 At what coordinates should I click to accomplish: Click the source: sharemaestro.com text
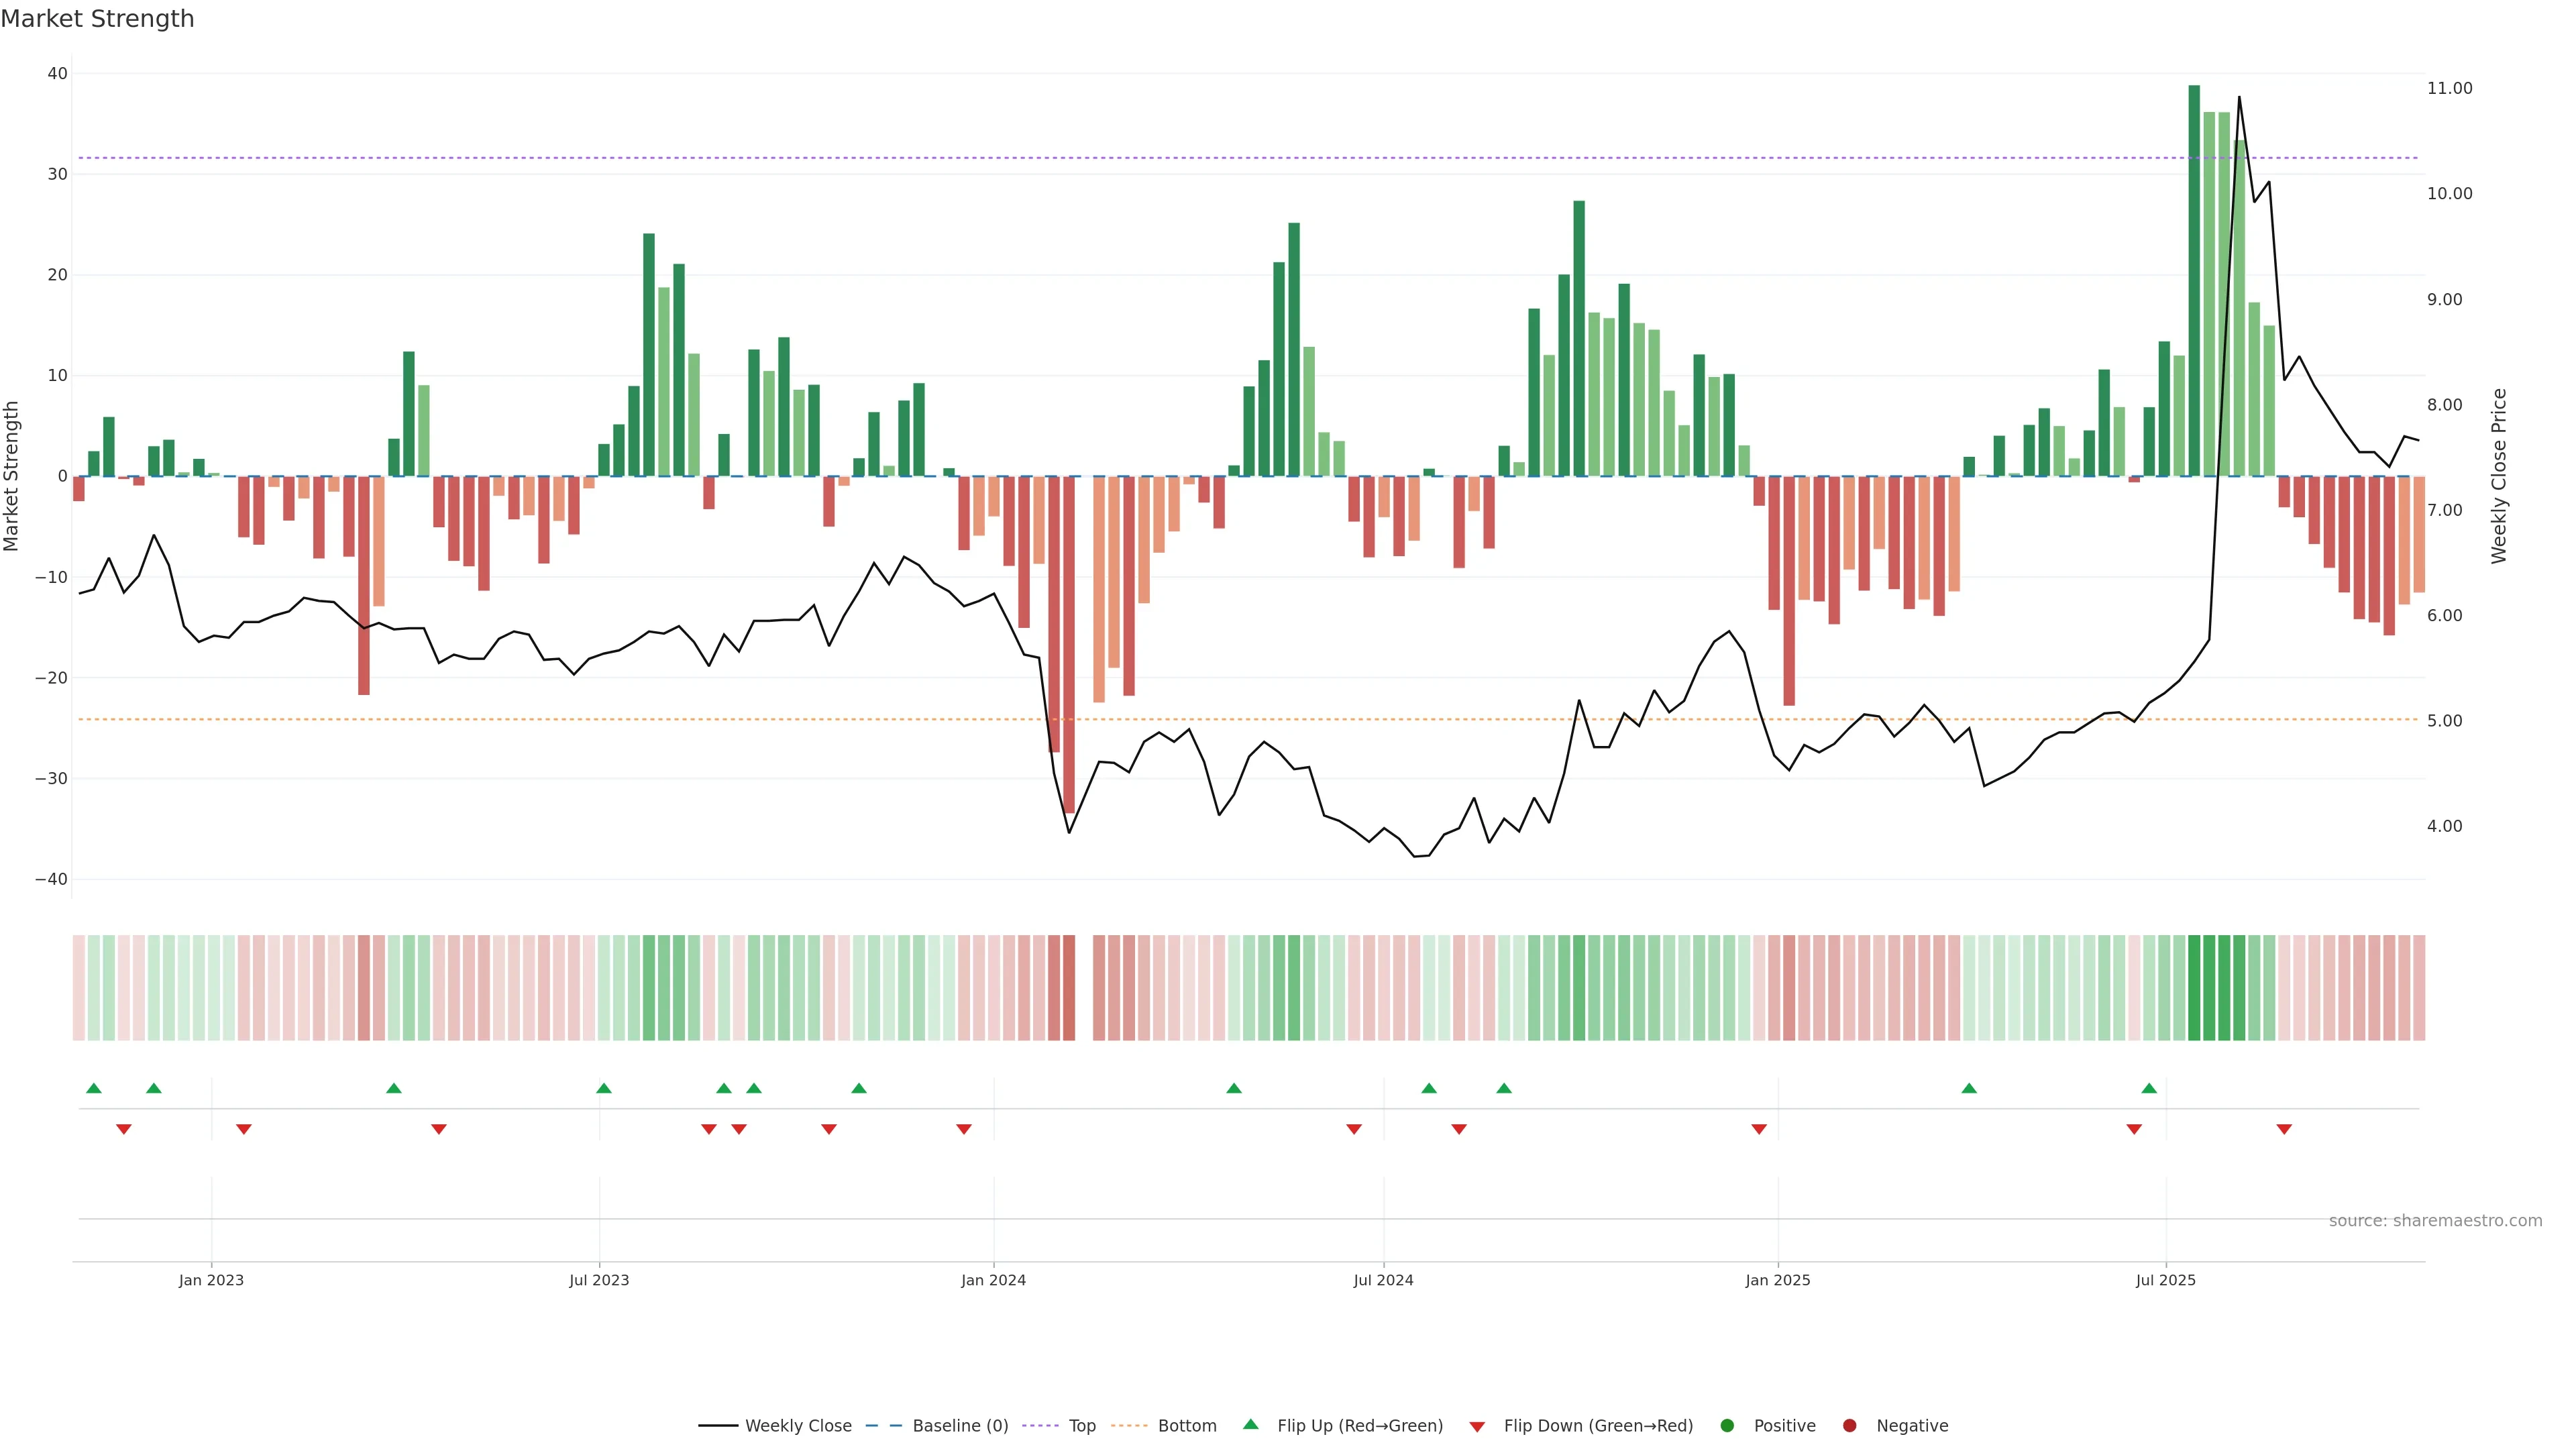(x=2435, y=1221)
